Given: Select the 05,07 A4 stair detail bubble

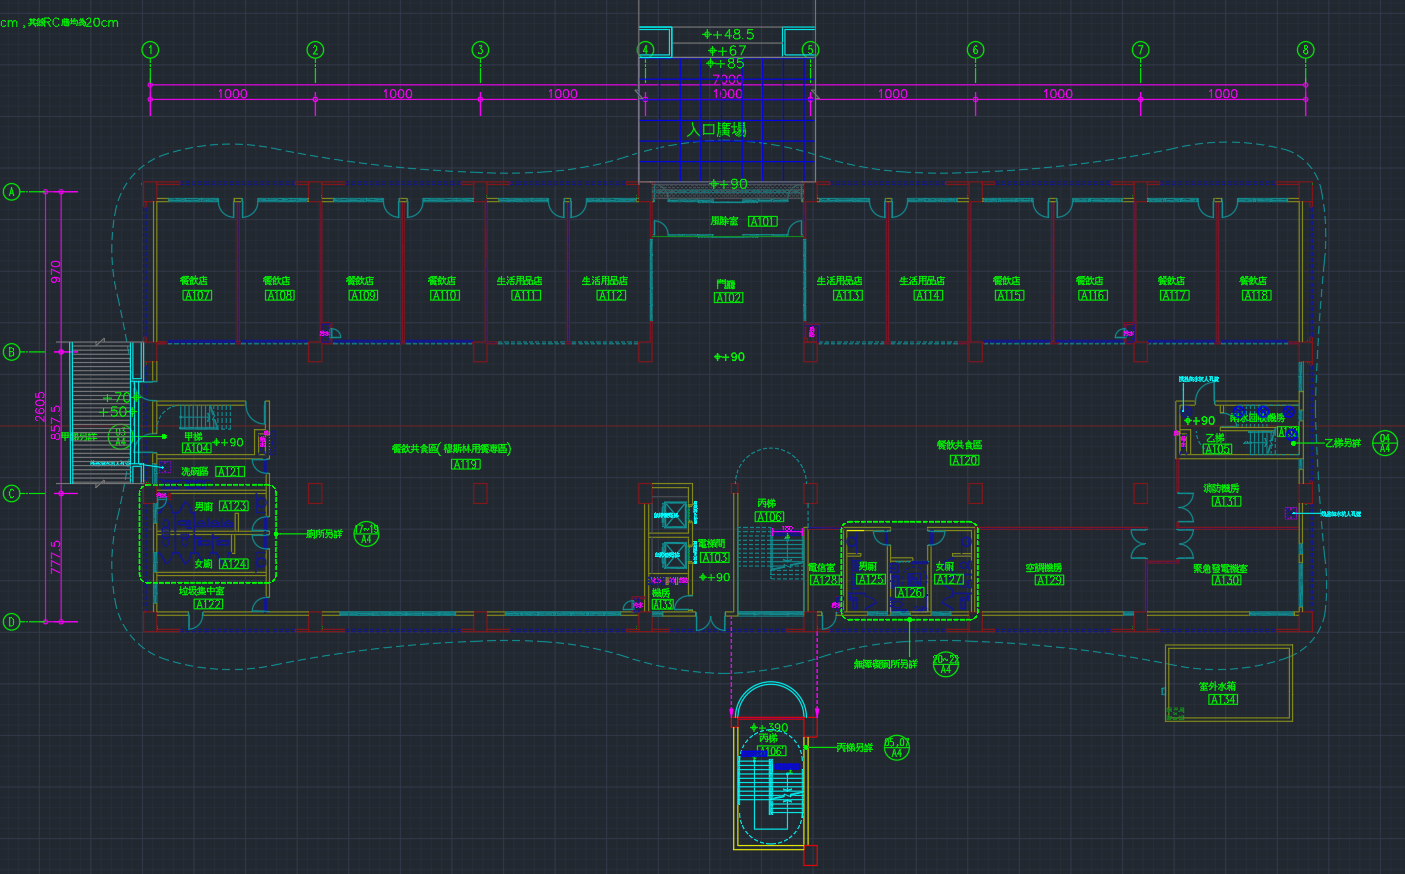Looking at the screenshot, I should 897,747.
